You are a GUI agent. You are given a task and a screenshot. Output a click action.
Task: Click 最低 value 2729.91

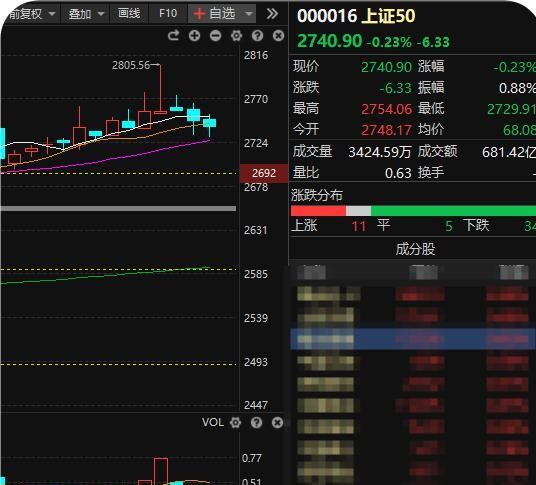coord(511,109)
